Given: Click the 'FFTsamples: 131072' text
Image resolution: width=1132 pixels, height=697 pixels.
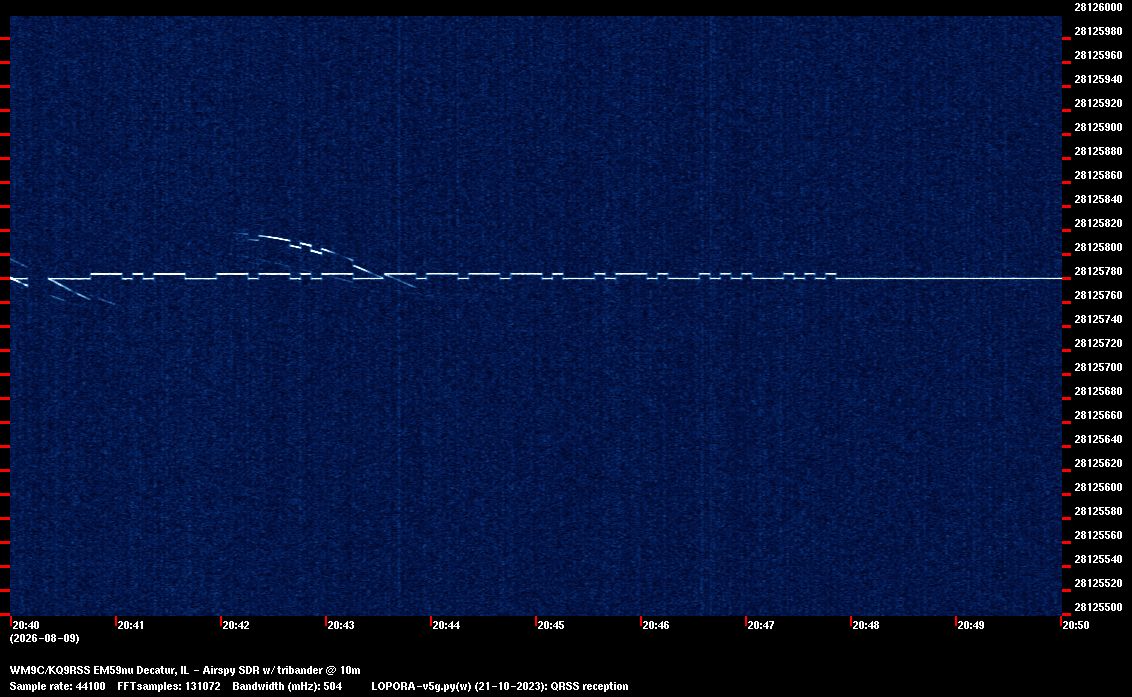Looking at the screenshot, I should pos(169,686).
